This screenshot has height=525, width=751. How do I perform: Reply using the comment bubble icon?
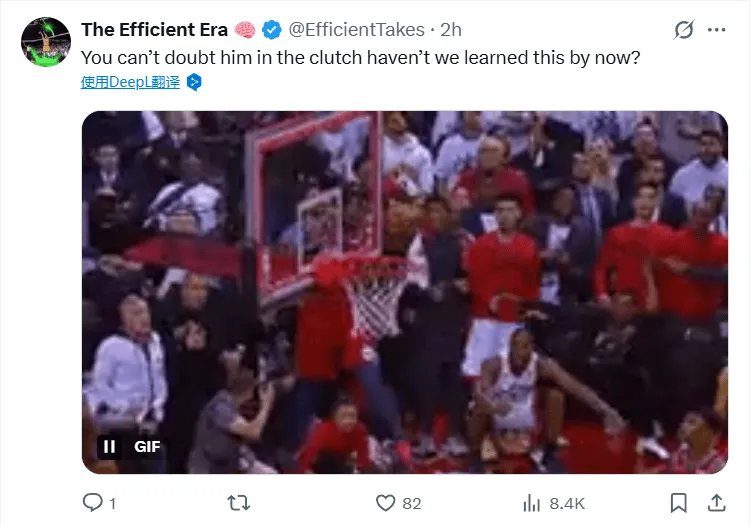coord(92,503)
